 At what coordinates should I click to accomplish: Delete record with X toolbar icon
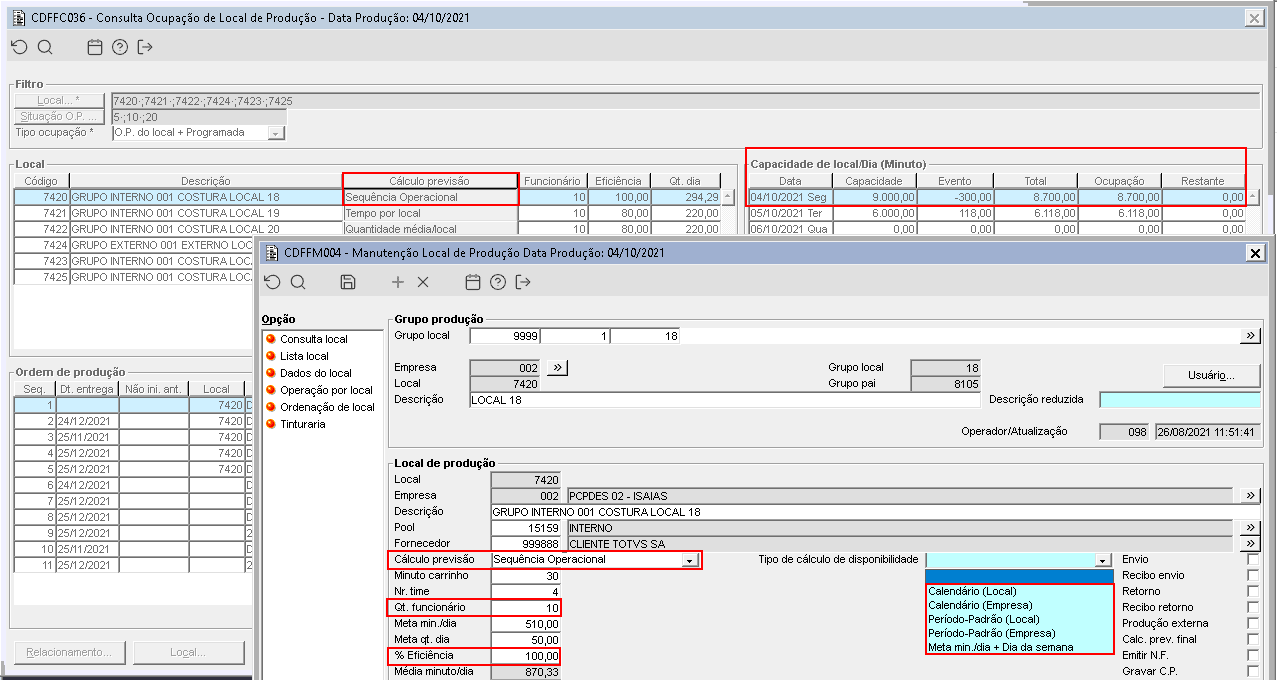pos(423,282)
